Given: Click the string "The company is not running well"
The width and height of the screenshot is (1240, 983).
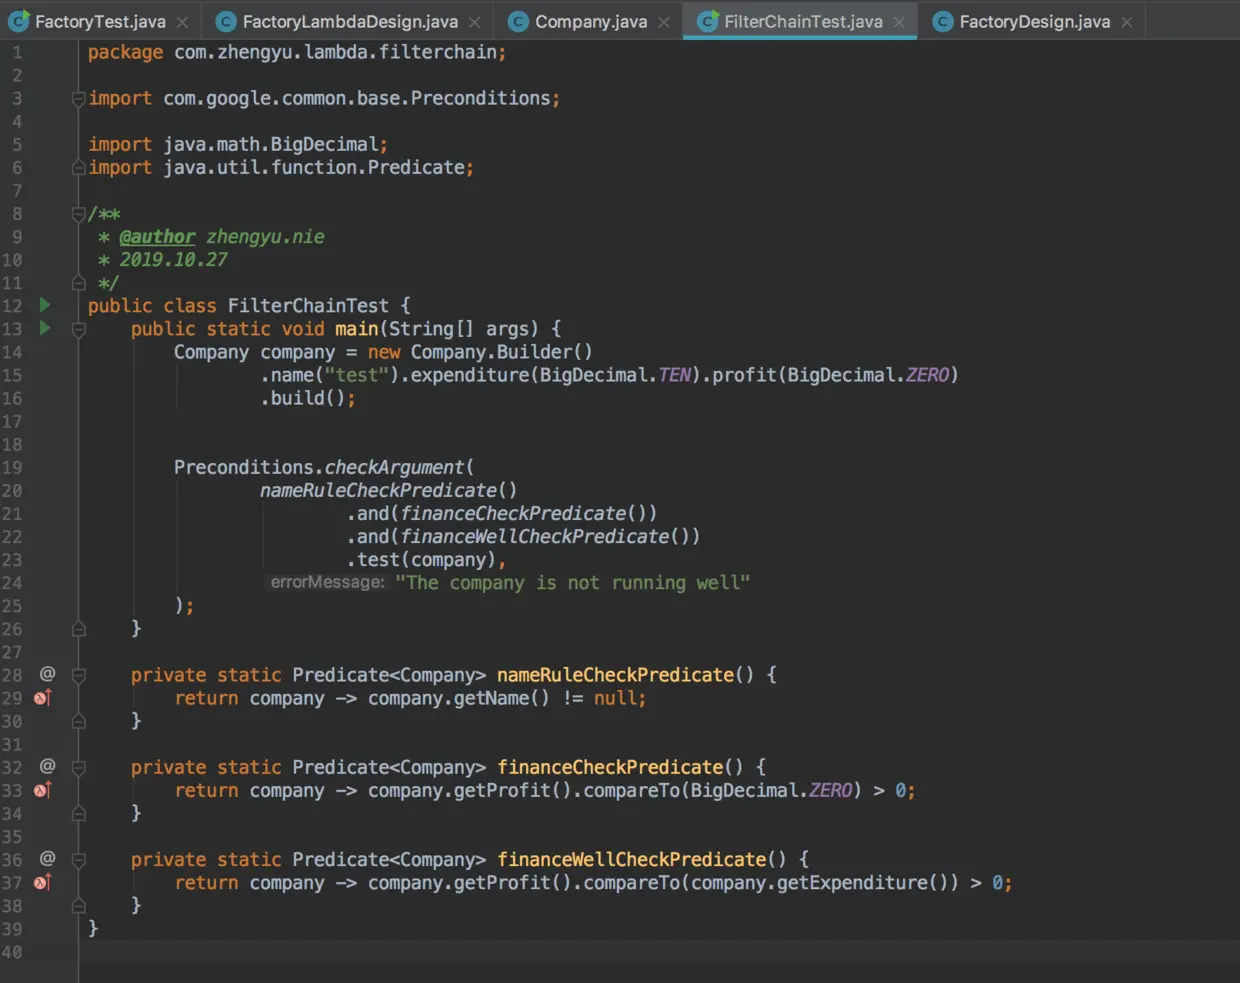Looking at the screenshot, I should click(x=572, y=583).
